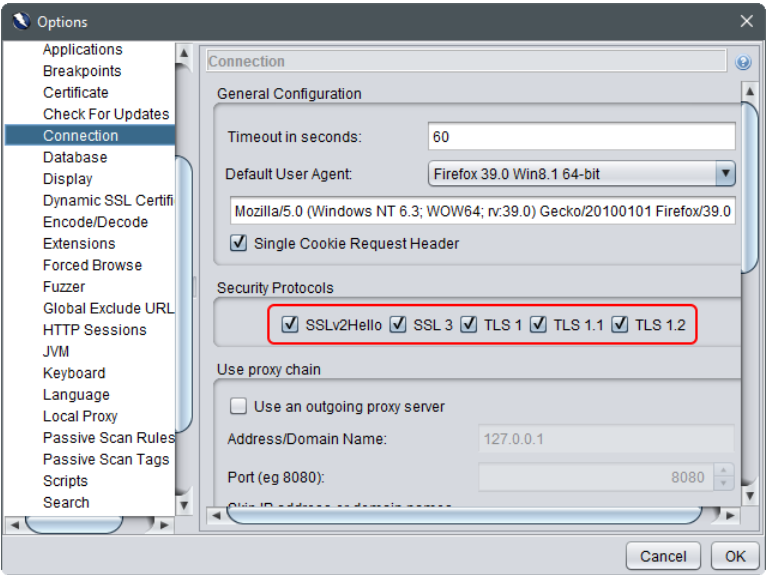Disable the SSL 3 protocol checkbox

point(398,325)
